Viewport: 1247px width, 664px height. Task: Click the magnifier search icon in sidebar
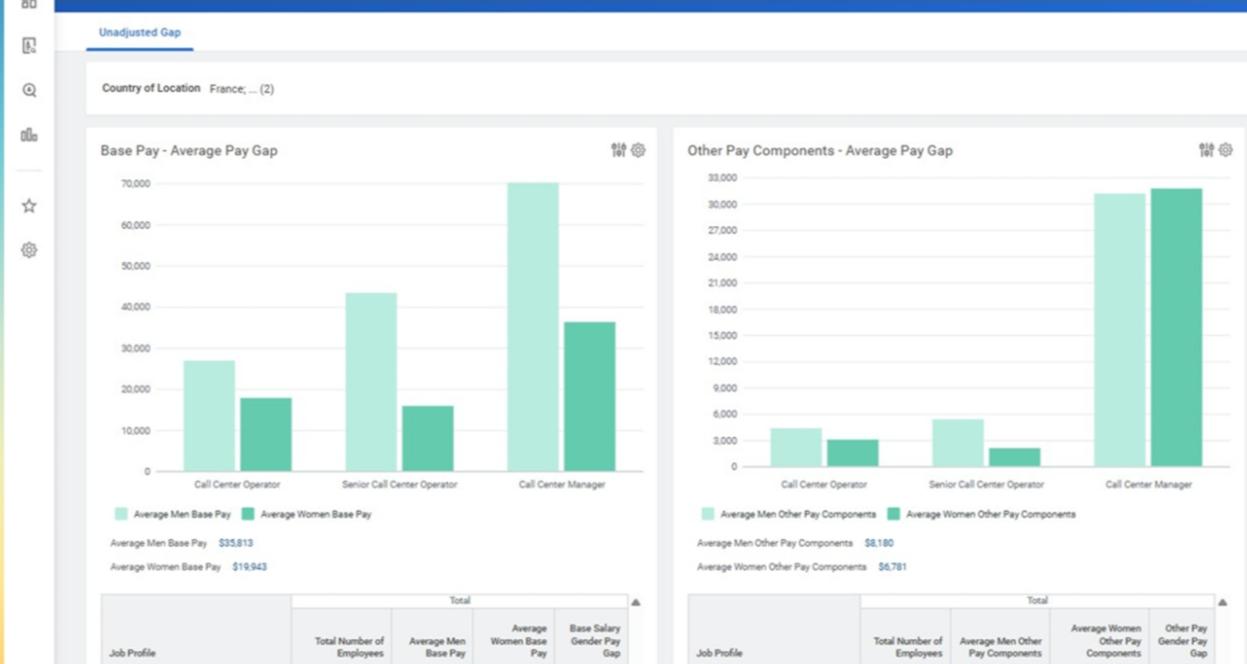29,90
